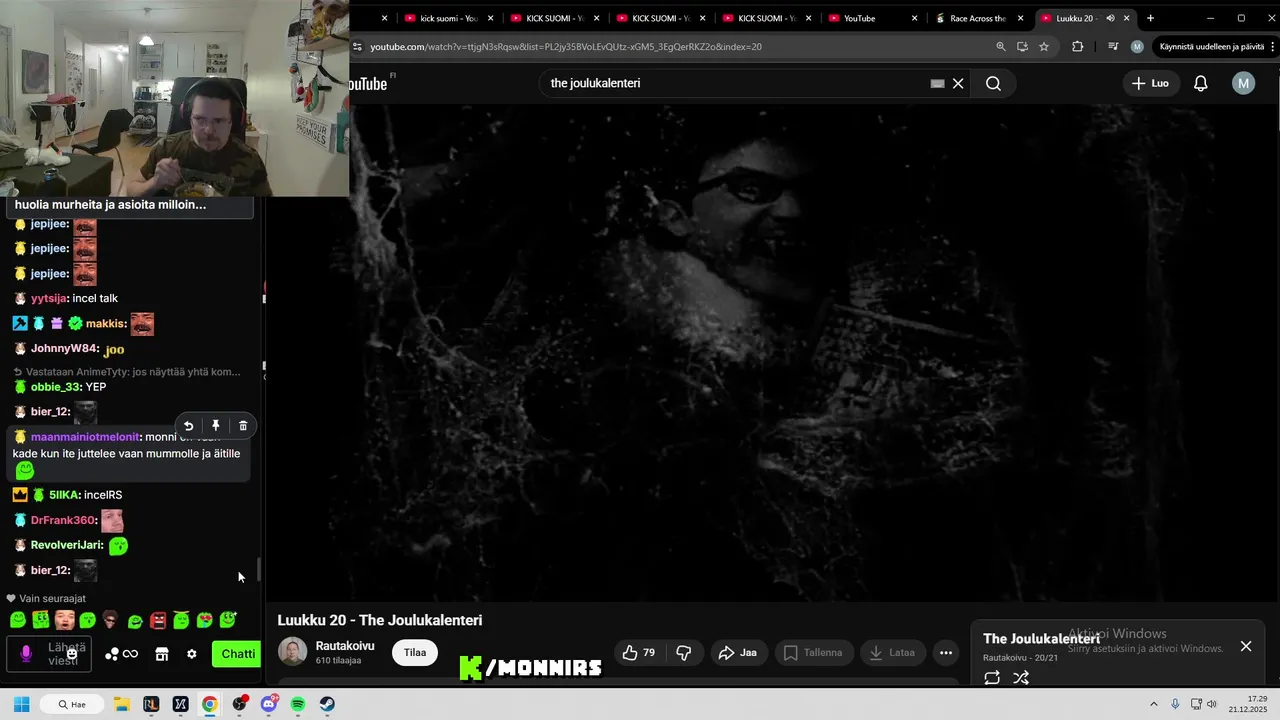The image size is (1280, 720).
Task: Click the taskbar 'Hae' search box
Action: [x=72, y=704]
